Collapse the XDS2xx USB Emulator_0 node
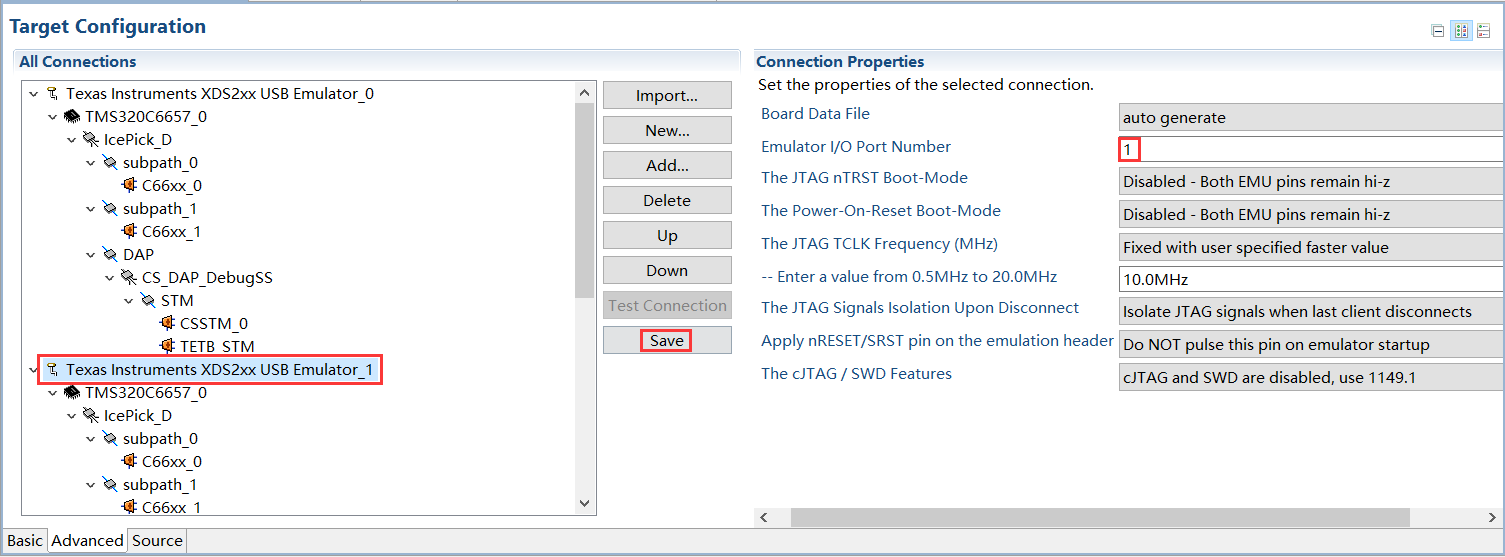This screenshot has width=1505, height=557. (x=34, y=94)
